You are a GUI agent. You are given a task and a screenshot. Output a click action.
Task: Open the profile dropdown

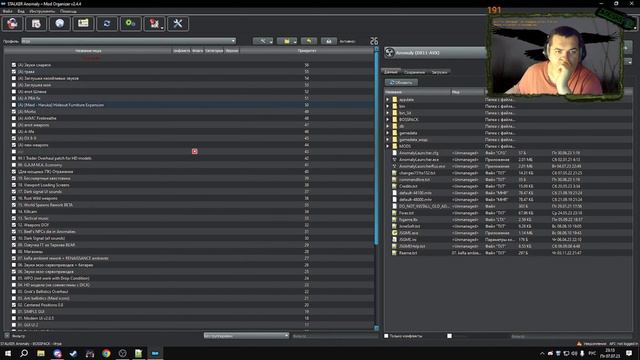129,41
